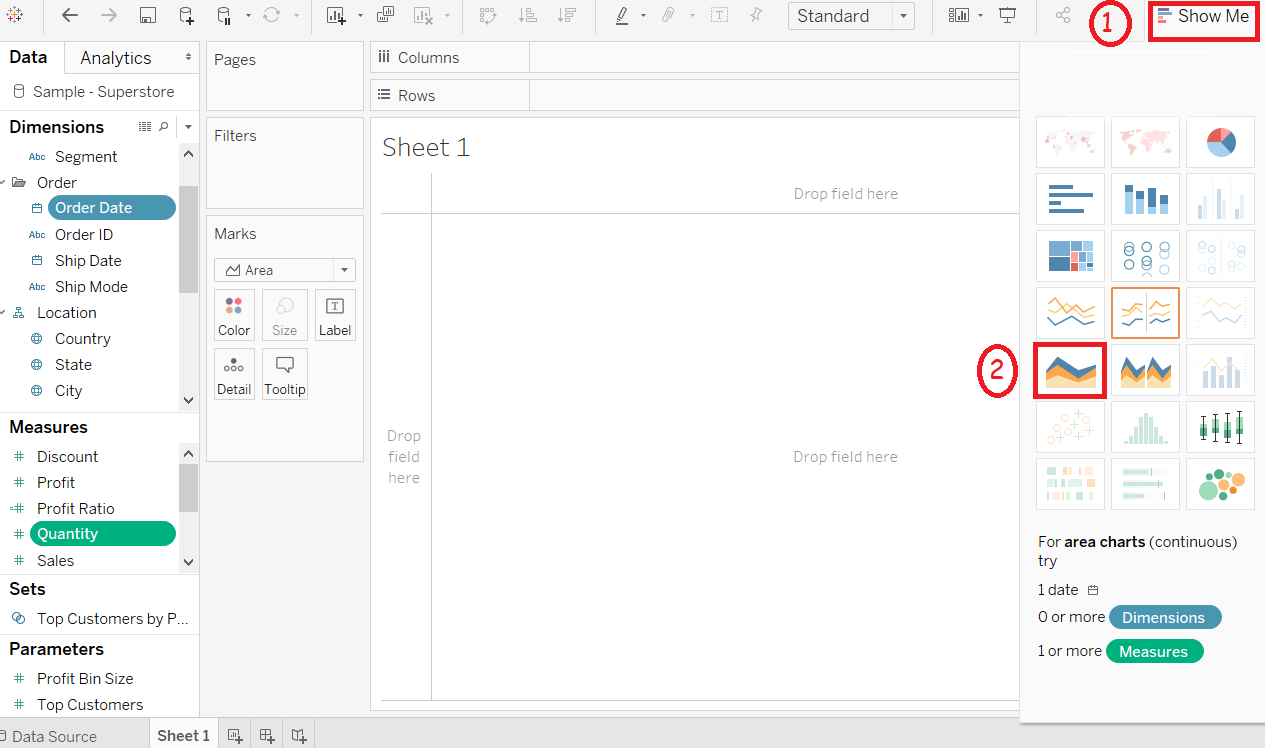Choose the discrete area chart thumbnail

pyautogui.click(x=1145, y=371)
